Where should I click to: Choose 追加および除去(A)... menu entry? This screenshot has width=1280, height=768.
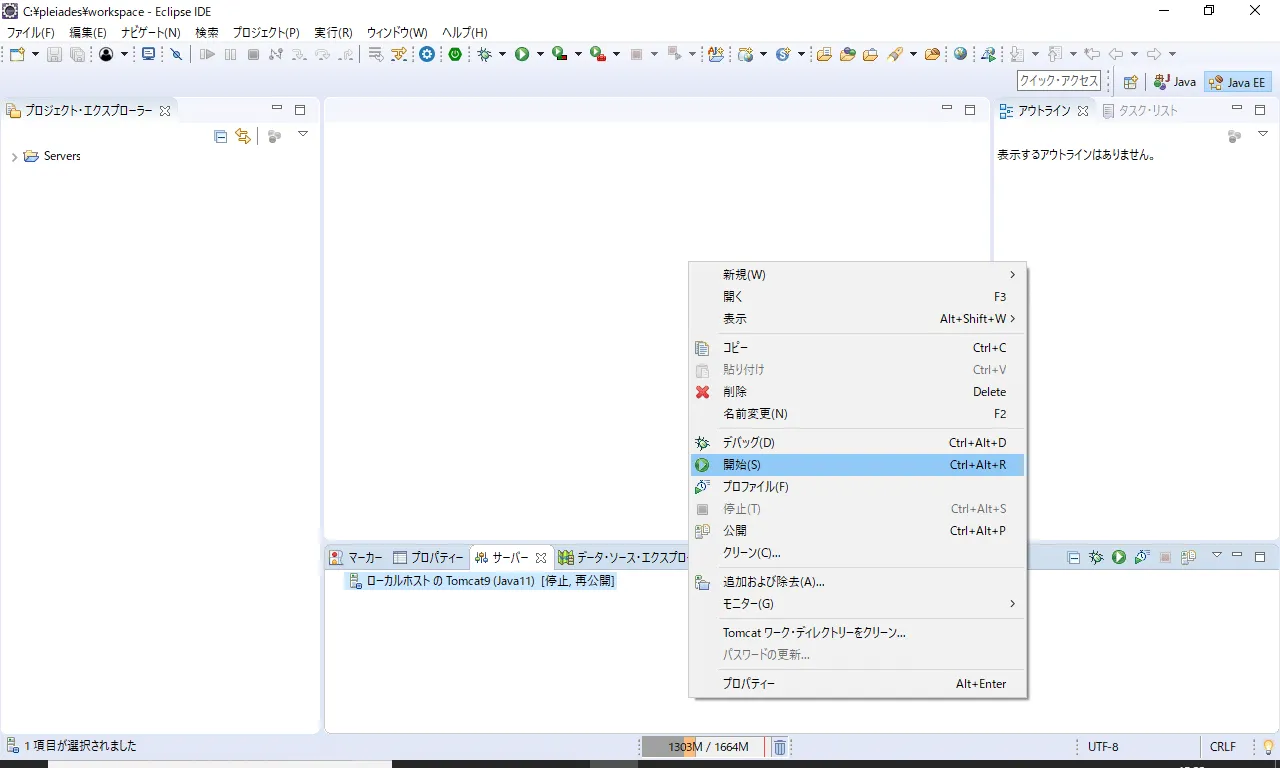coord(858,582)
